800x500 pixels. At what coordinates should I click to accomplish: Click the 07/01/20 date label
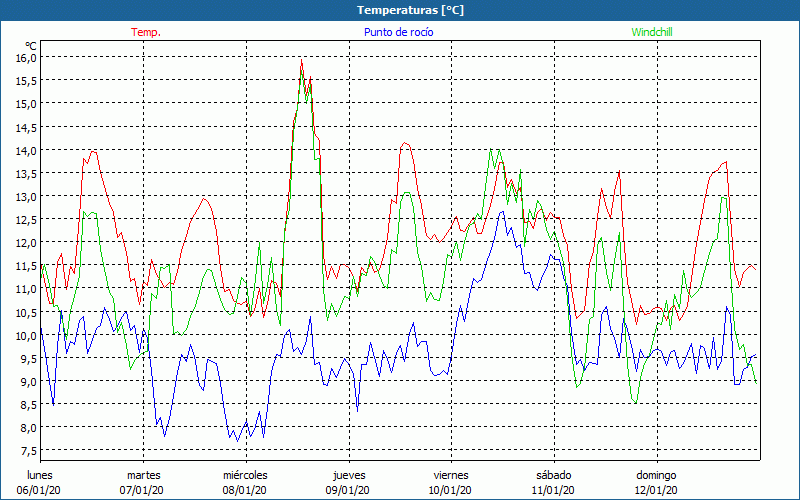[x=142, y=490]
